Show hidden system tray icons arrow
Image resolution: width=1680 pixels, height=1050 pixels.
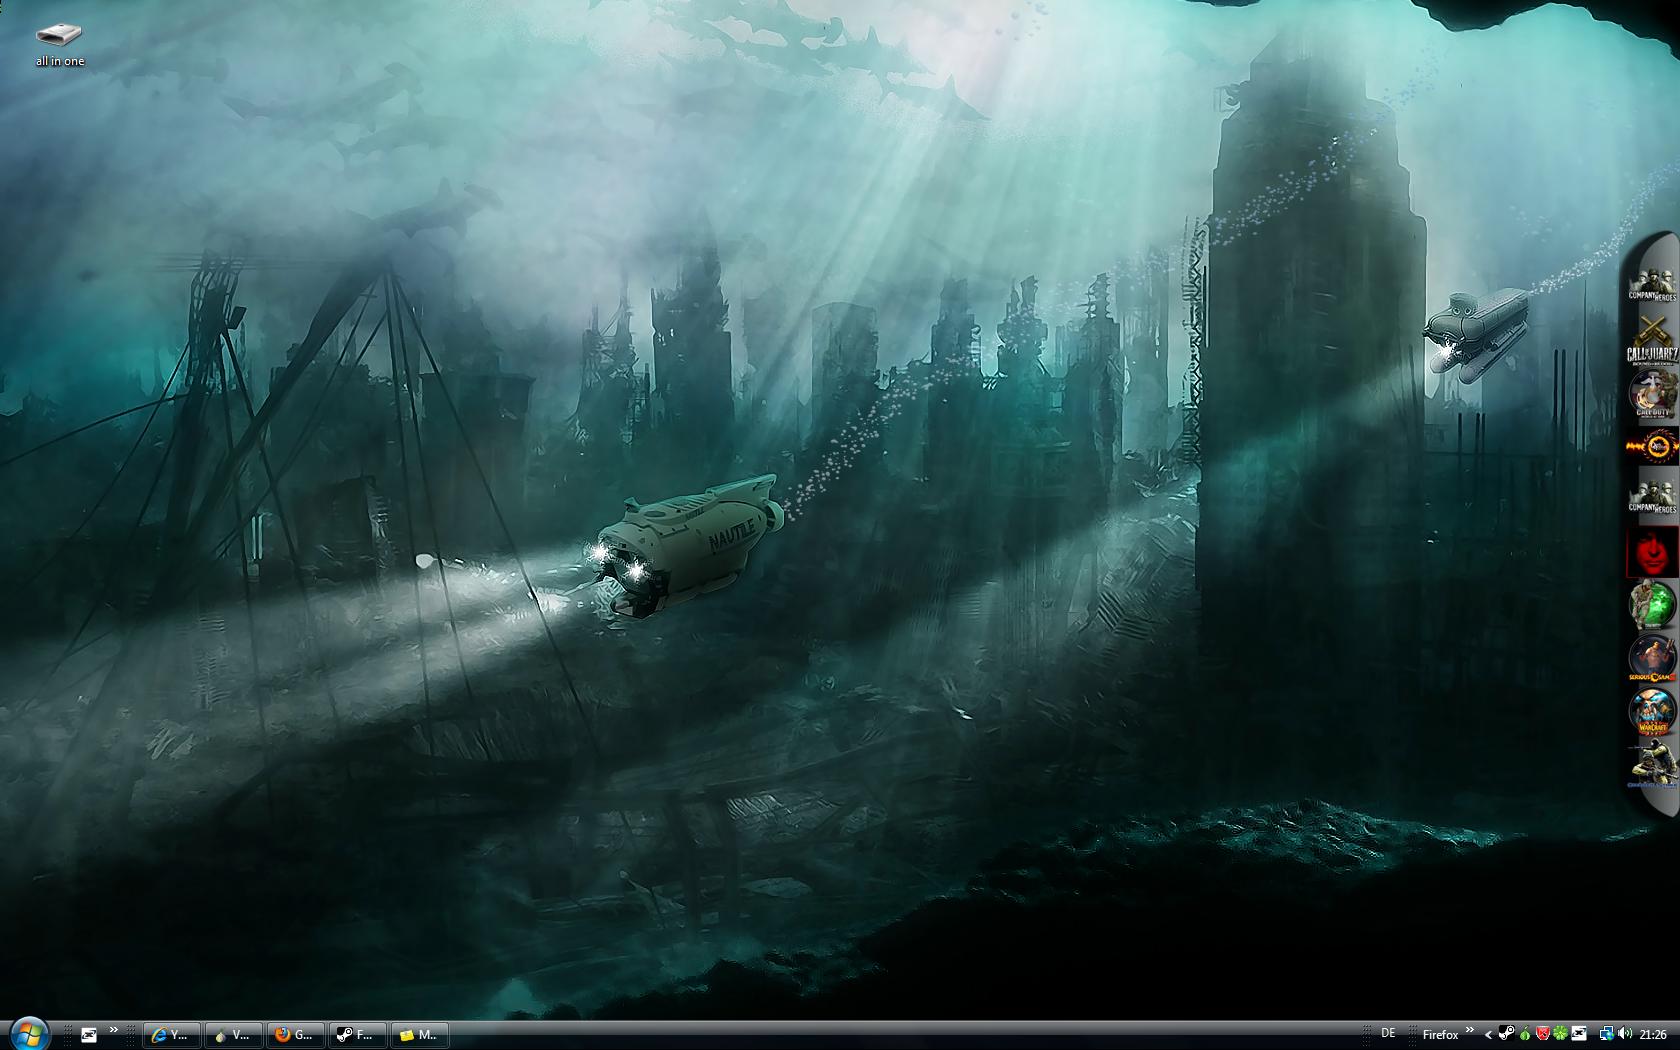coord(1488,1035)
